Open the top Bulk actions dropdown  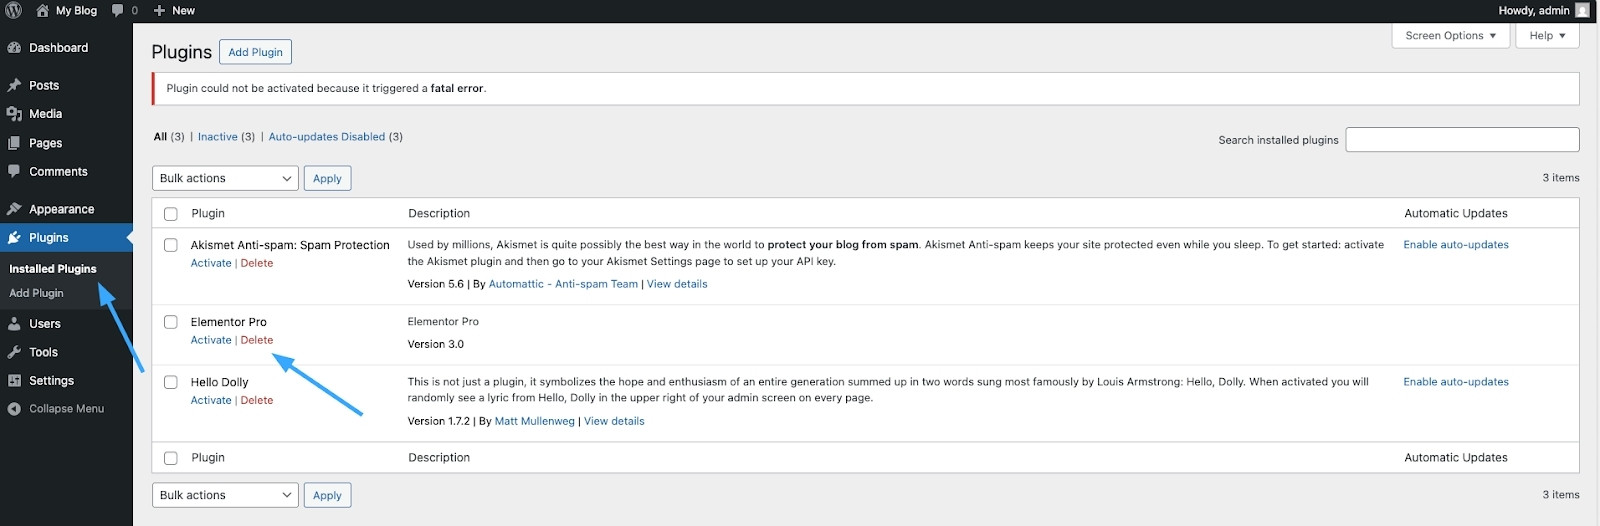coord(225,178)
